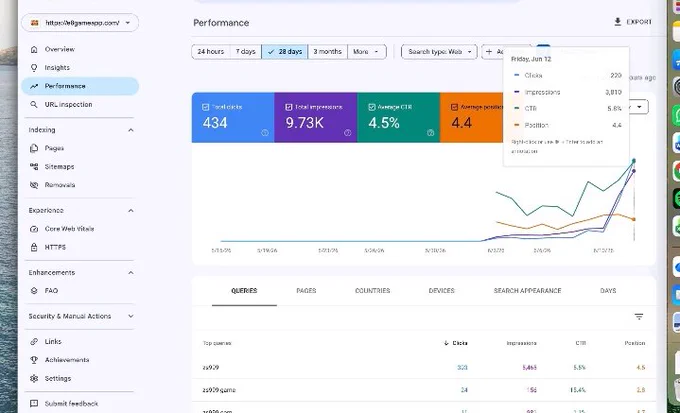Screen dimensions: 680x413
Task: Open the property selector dropdown
Action: click(80, 23)
